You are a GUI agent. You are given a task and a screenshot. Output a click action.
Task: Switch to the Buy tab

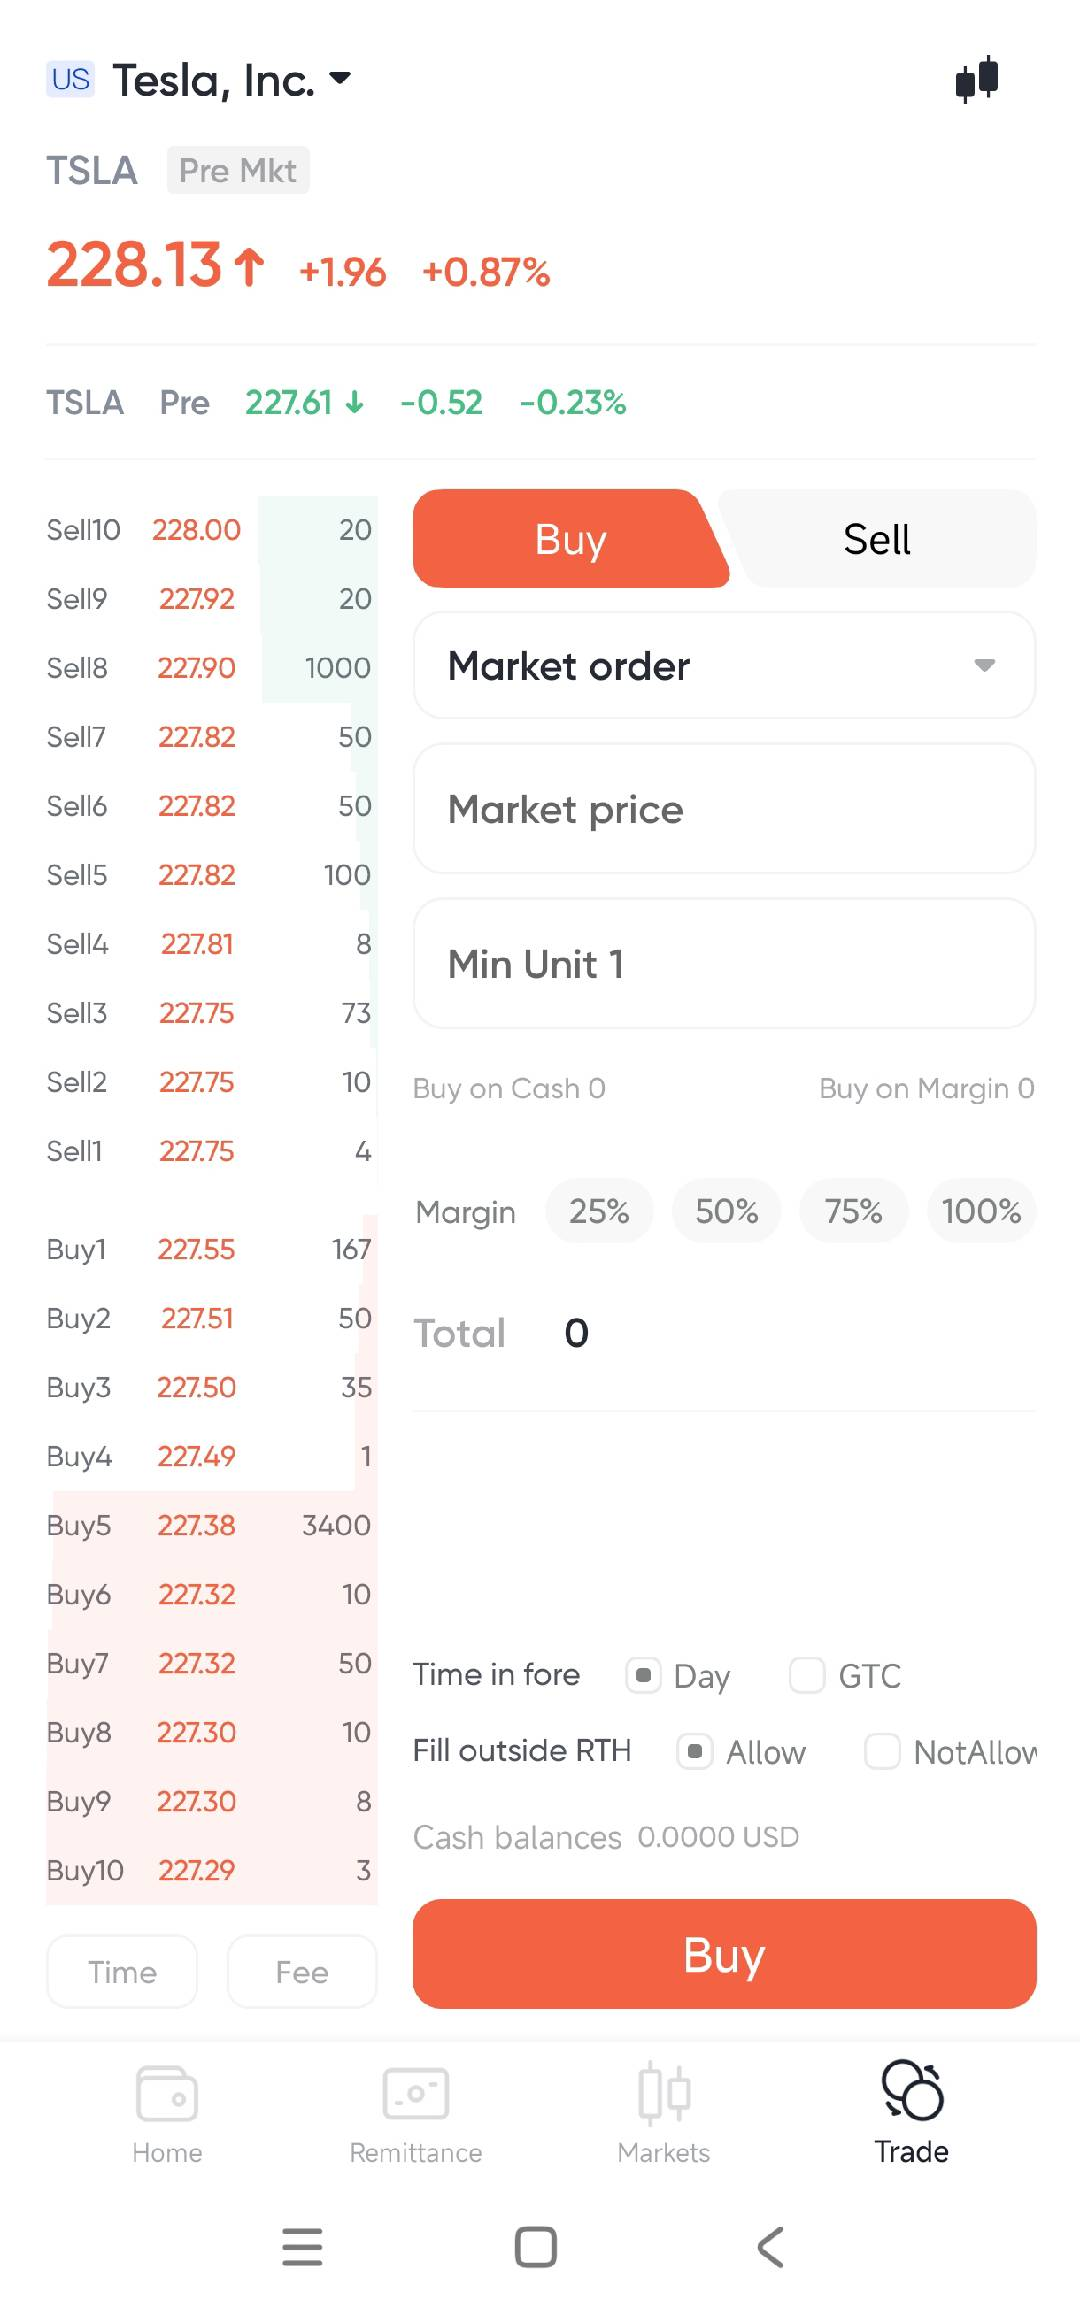(570, 539)
